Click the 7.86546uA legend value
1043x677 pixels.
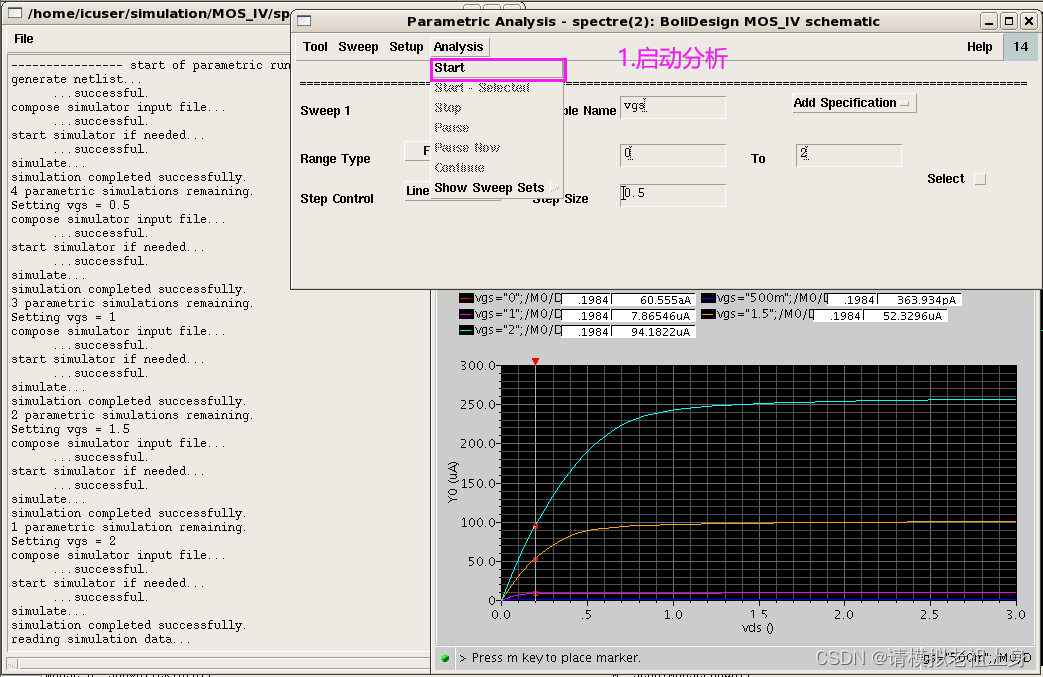pos(653,316)
